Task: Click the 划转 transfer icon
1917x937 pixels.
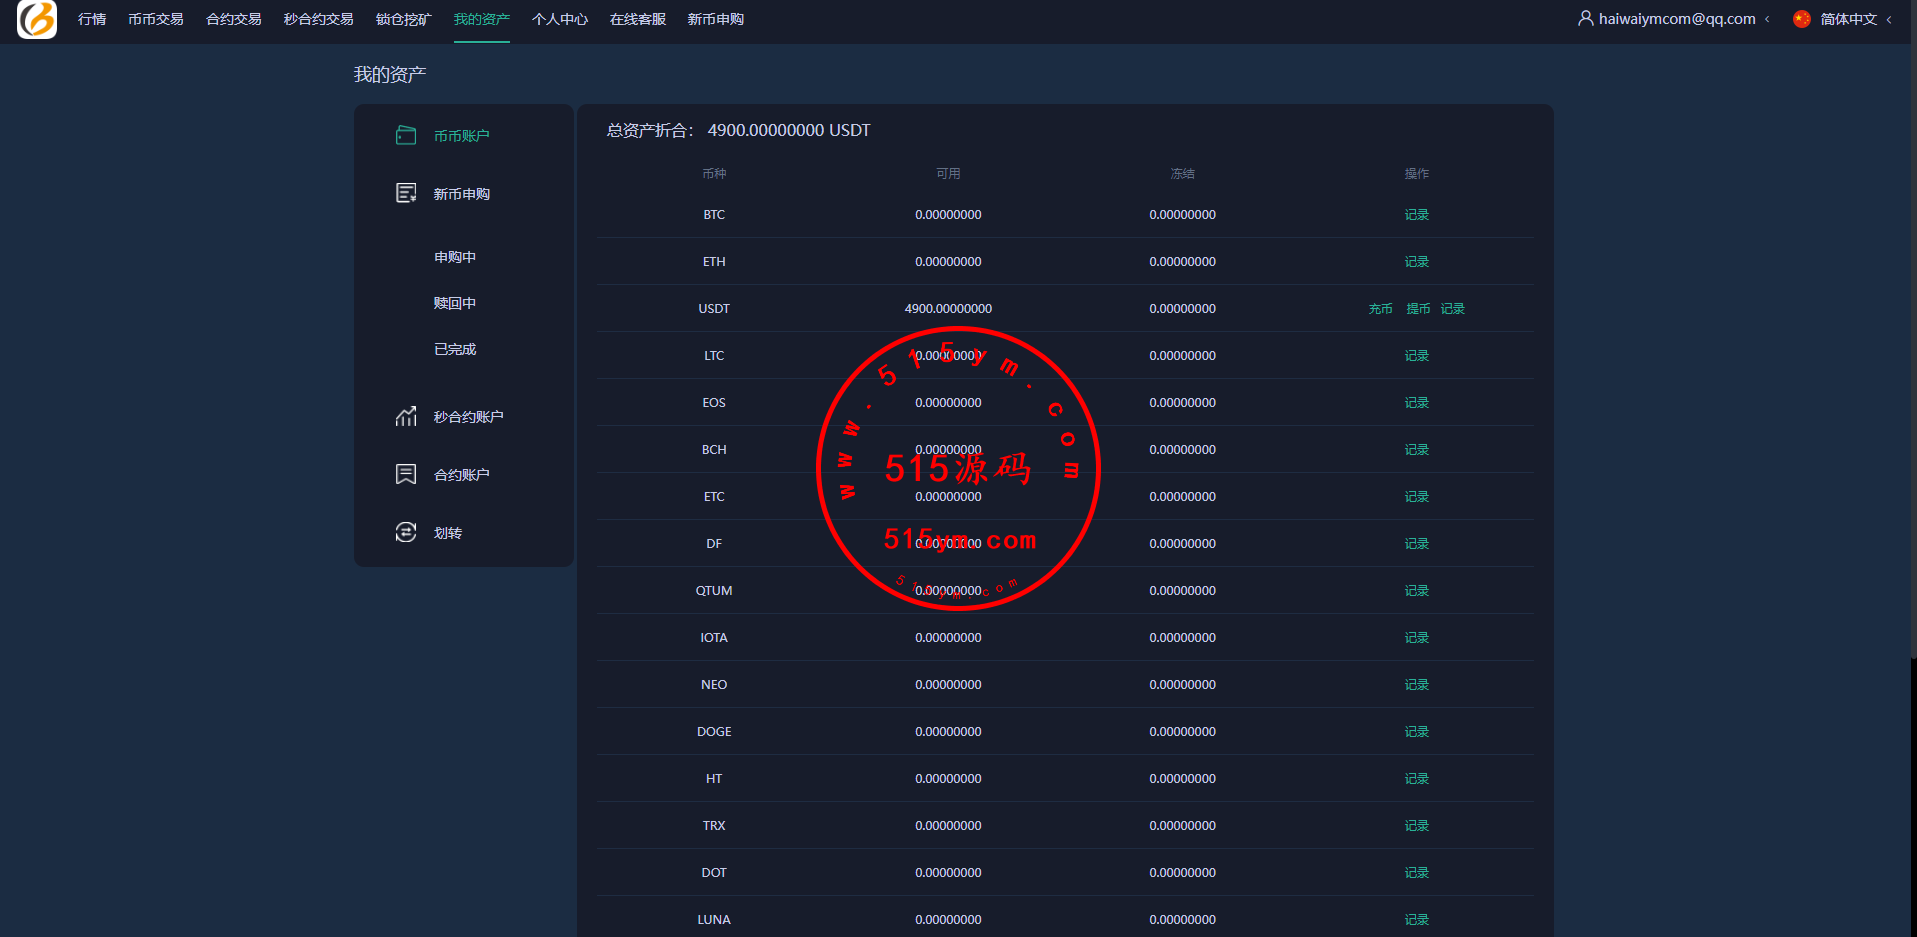Action: pos(406,532)
